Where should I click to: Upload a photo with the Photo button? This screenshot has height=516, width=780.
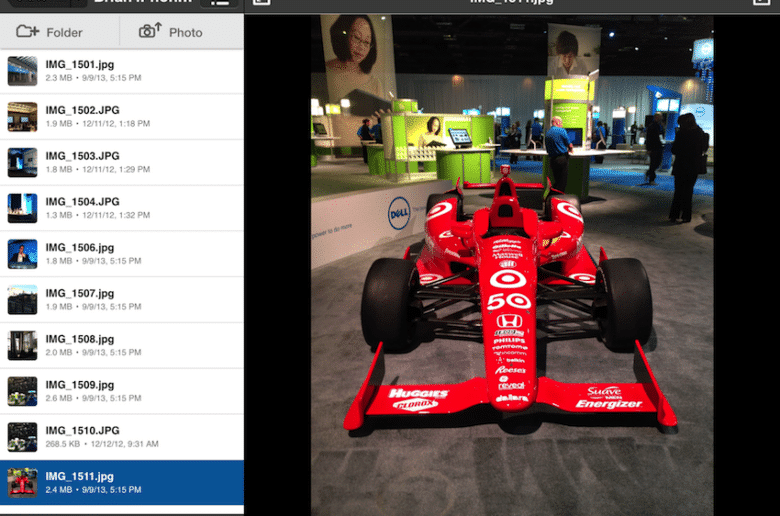coord(171,31)
